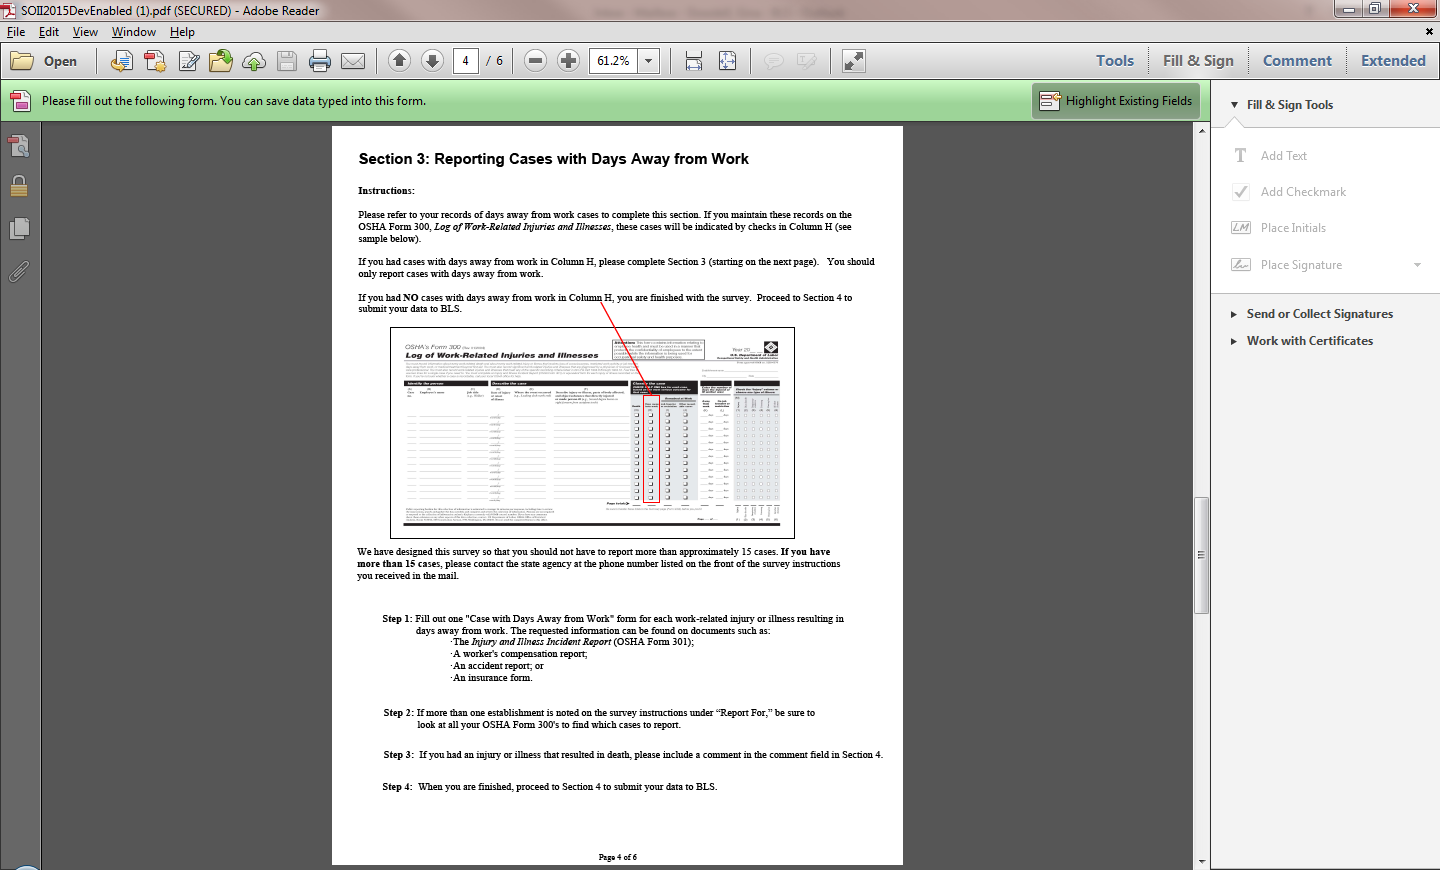Toggle Highlight Existing Fields
The height and width of the screenshot is (870, 1440).
tap(1116, 101)
